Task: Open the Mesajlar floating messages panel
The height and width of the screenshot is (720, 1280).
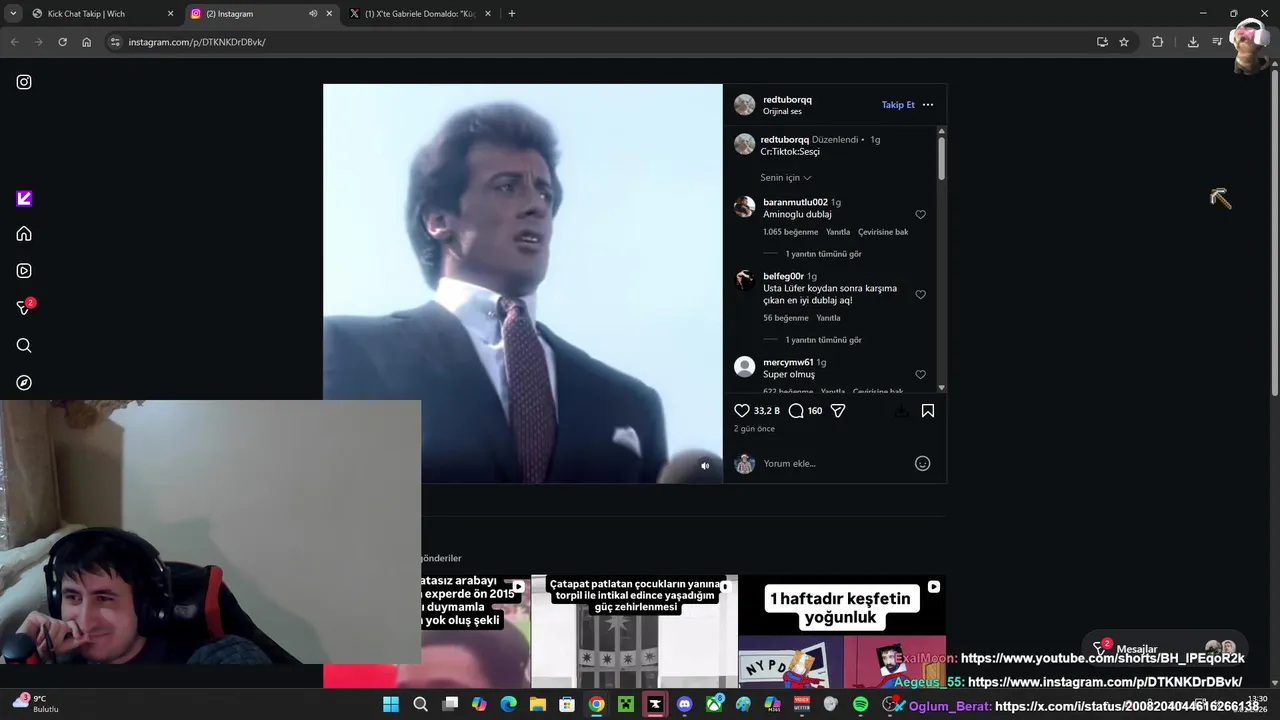Action: 1164,648
